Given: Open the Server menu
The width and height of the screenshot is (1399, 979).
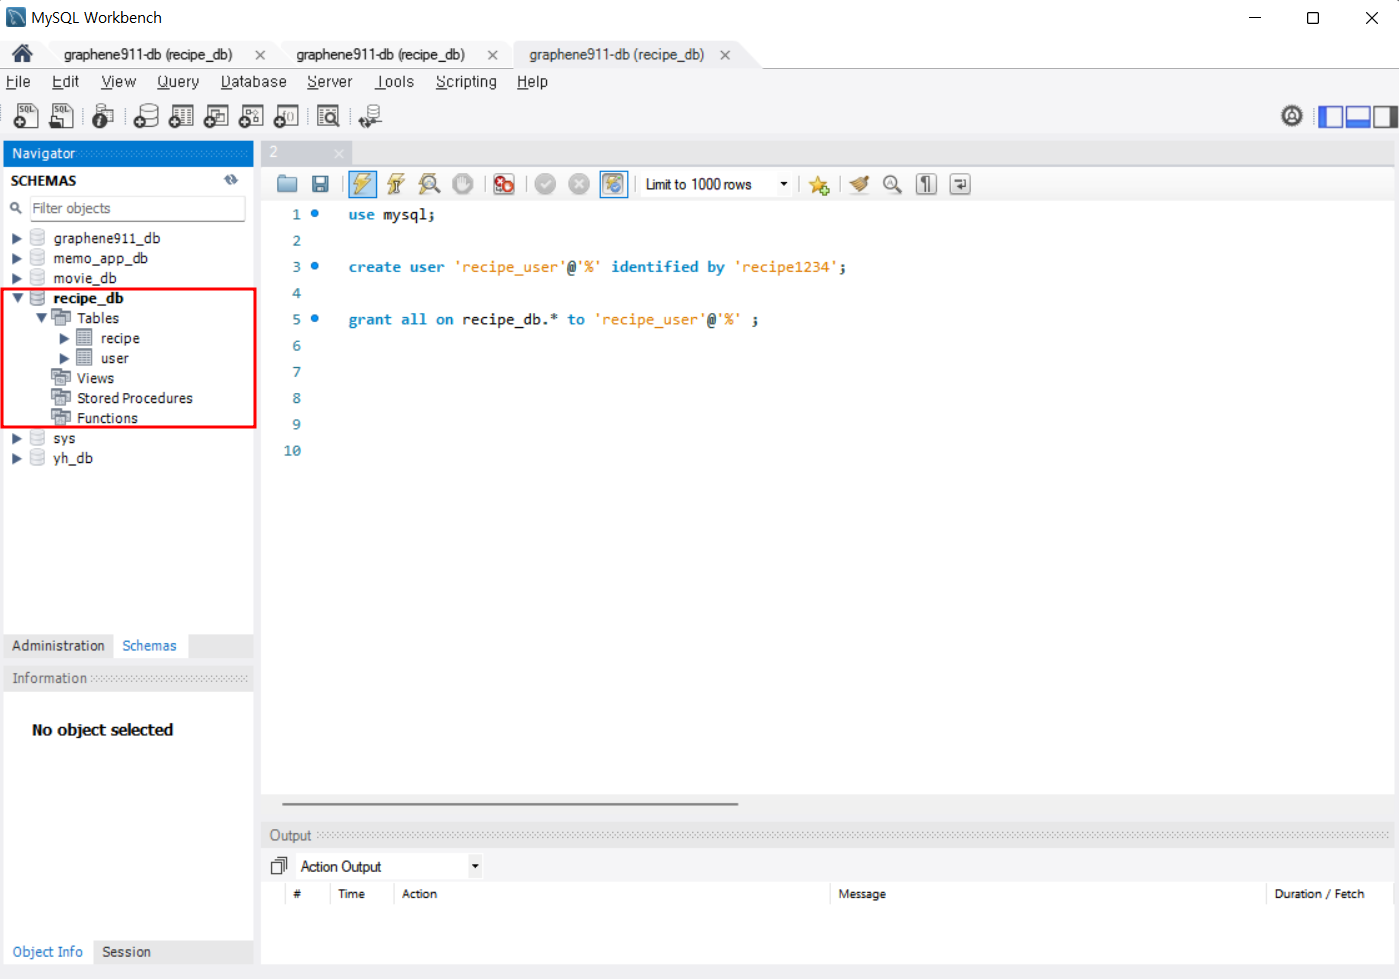Looking at the screenshot, I should click(x=329, y=82).
